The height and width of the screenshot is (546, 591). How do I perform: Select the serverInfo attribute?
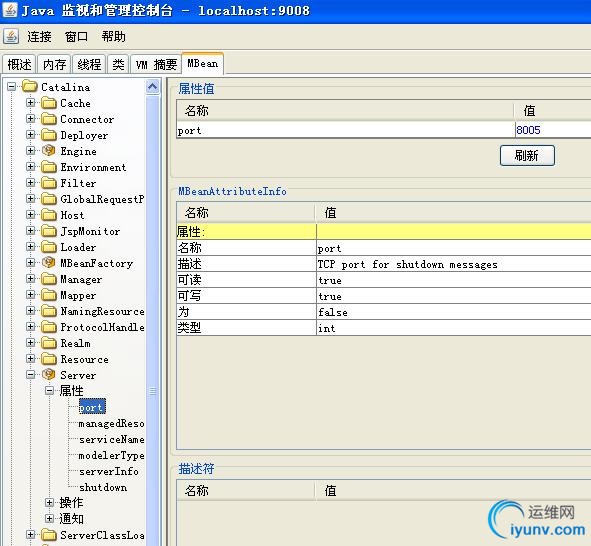click(109, 471)
